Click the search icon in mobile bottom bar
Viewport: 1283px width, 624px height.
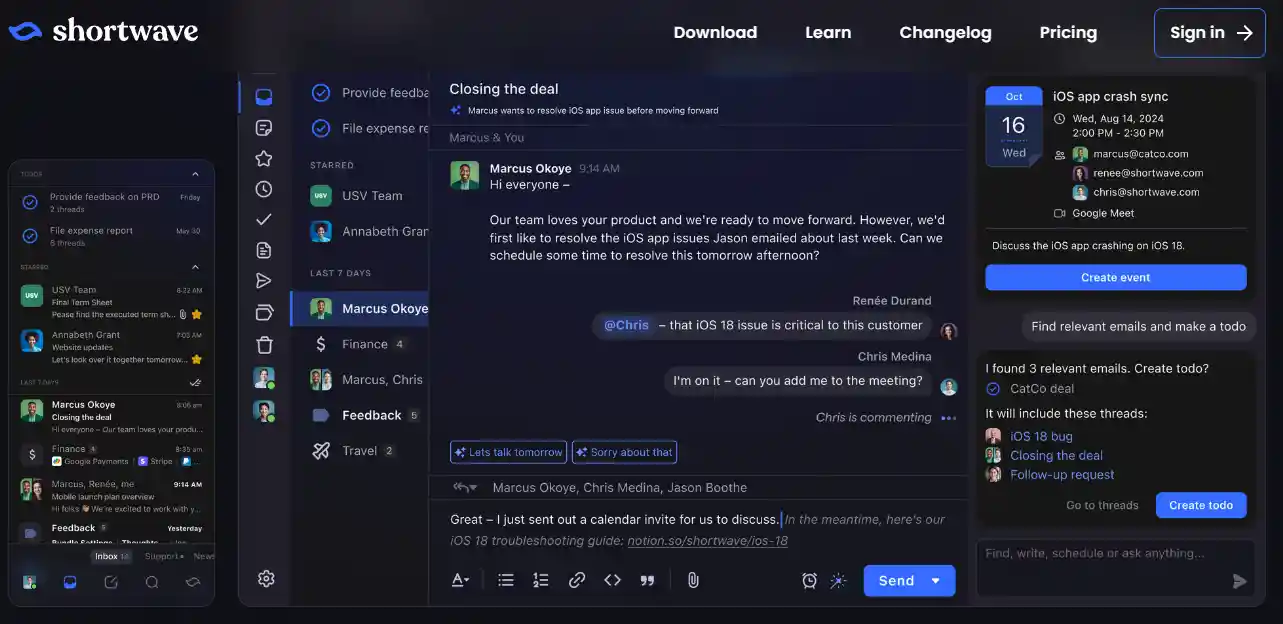(x=152, y=582)
